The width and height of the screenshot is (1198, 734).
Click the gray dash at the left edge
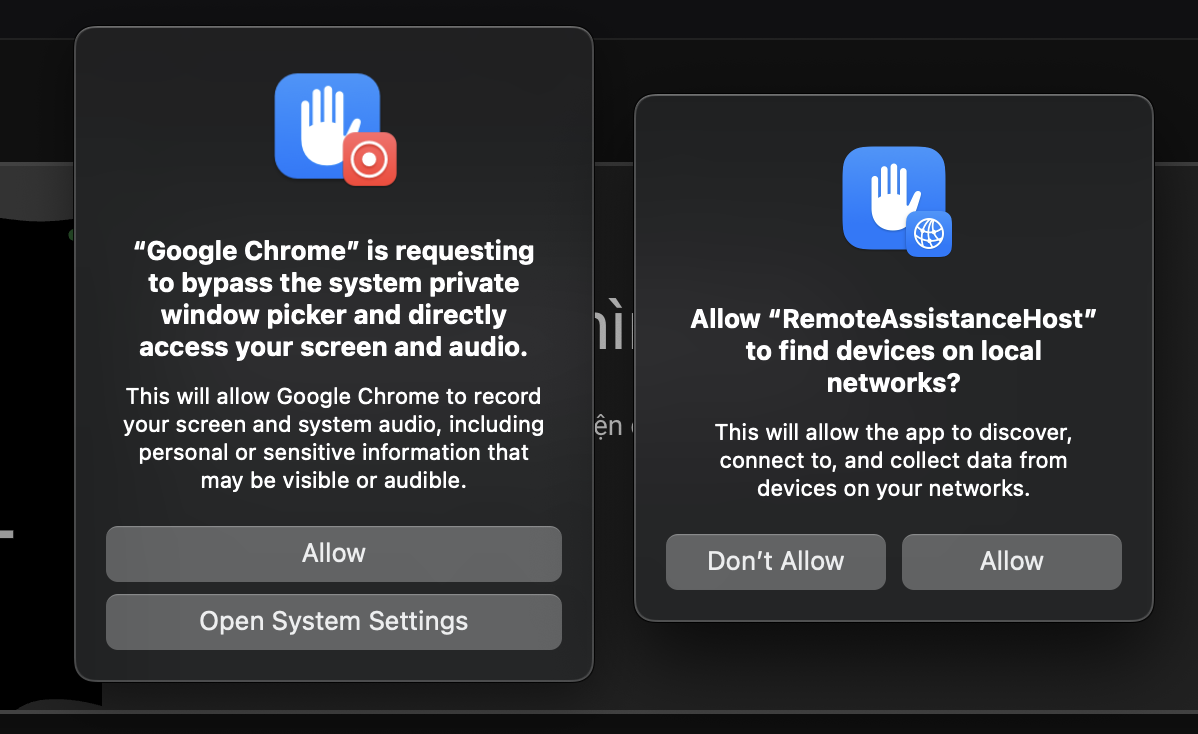[x=7, y=534]
